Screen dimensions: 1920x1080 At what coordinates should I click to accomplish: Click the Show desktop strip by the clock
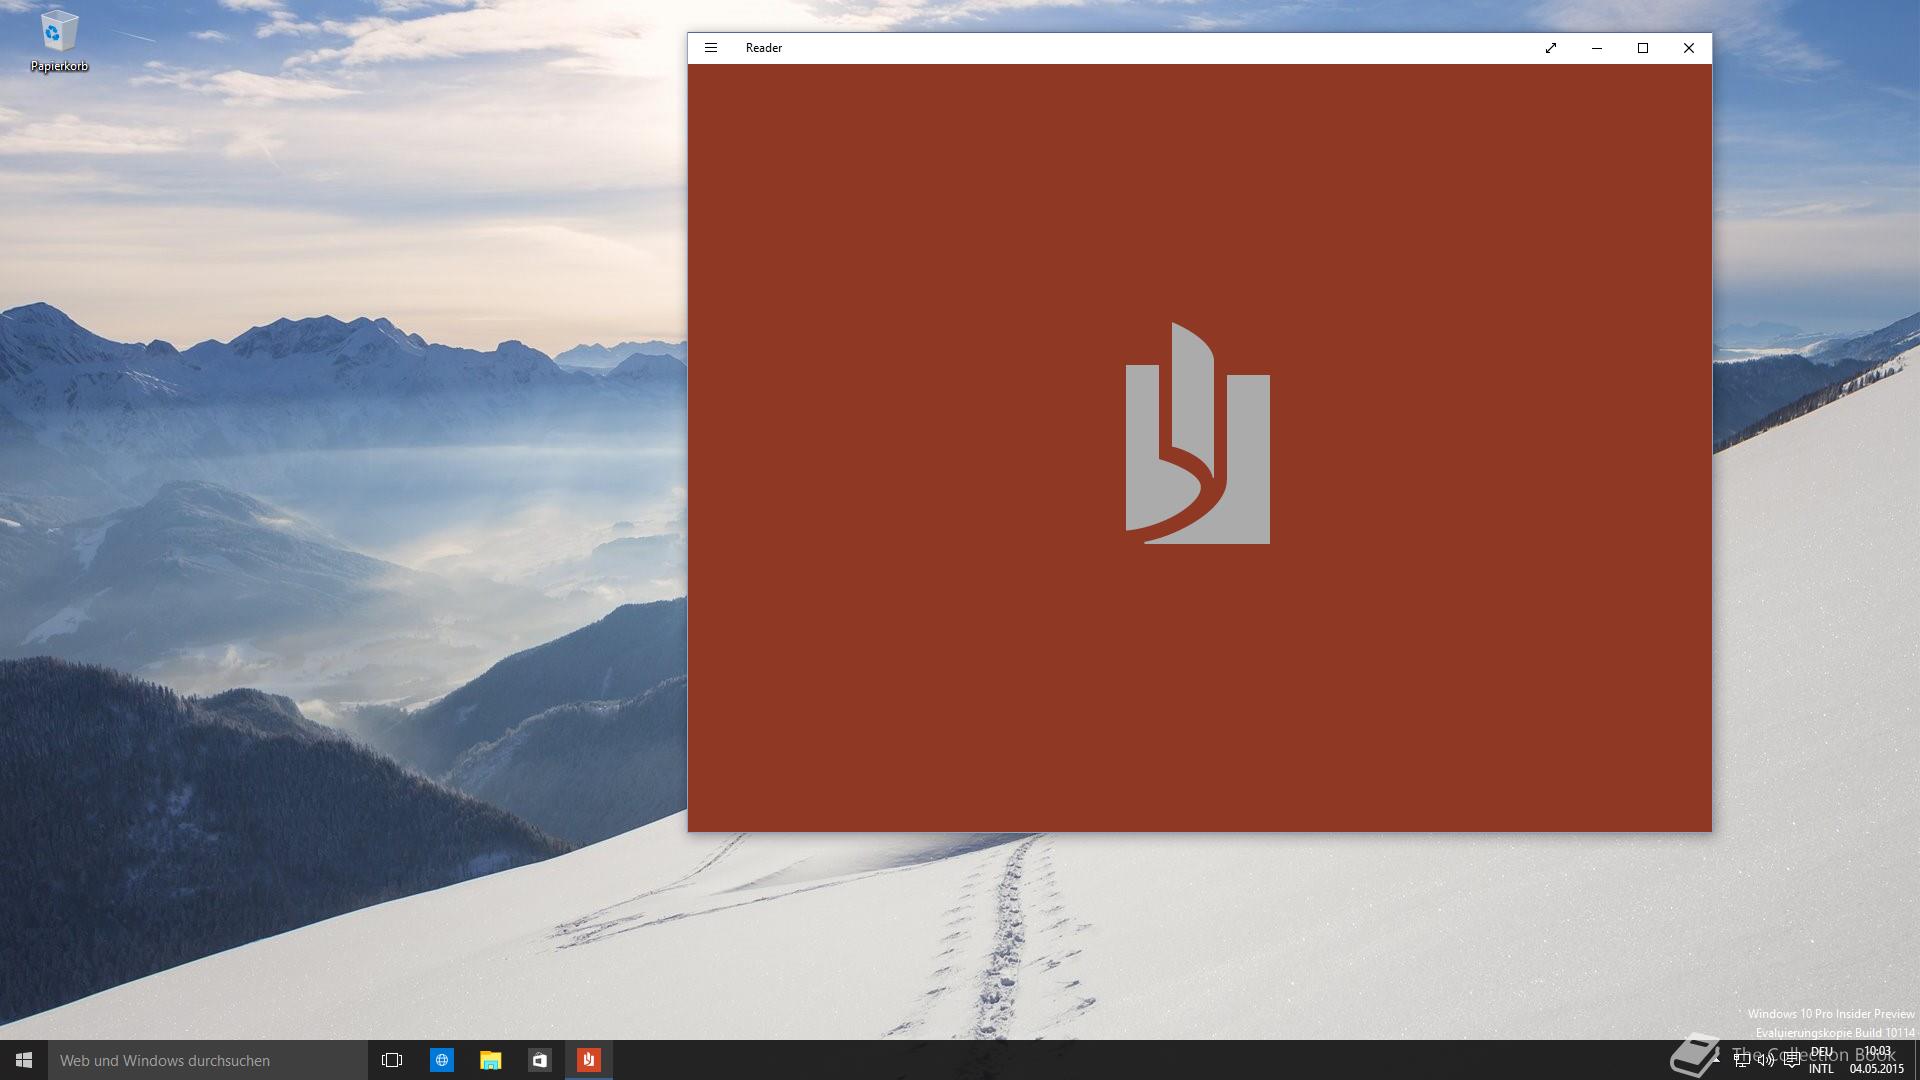pos(1916,1060)
